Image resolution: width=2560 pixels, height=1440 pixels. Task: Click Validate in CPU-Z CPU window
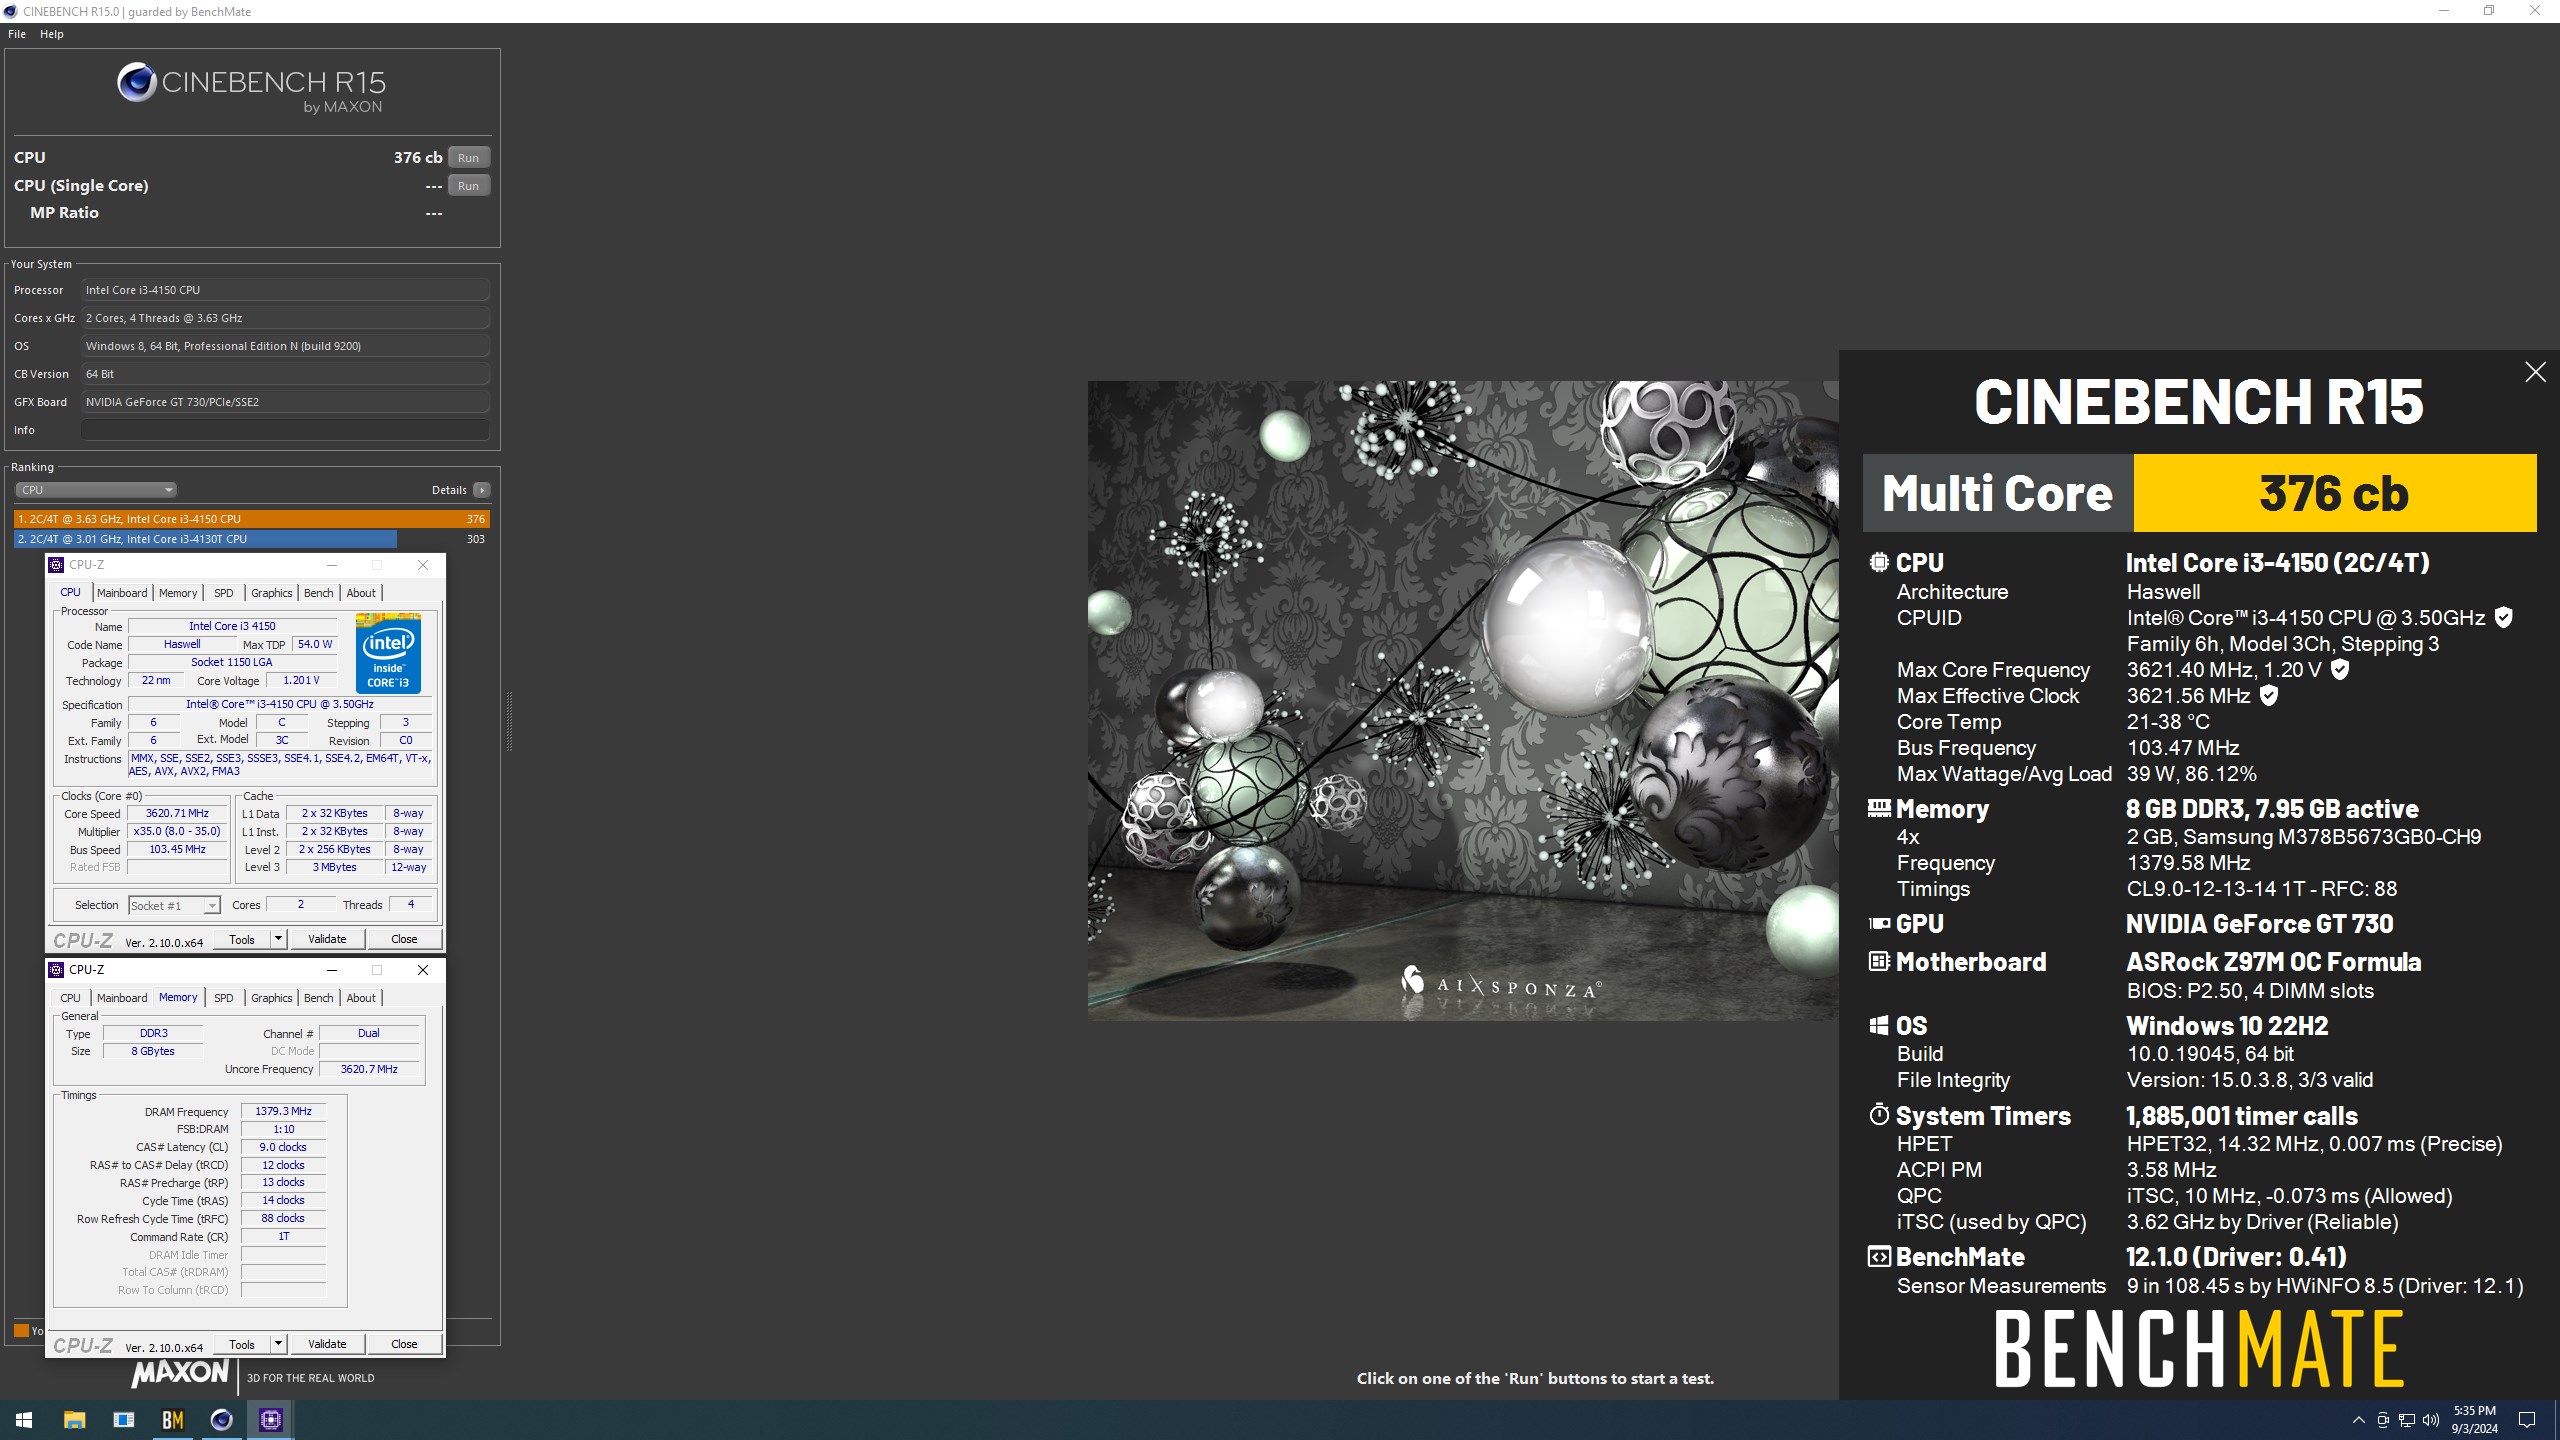pyautogui.click(x=327, y=939)
